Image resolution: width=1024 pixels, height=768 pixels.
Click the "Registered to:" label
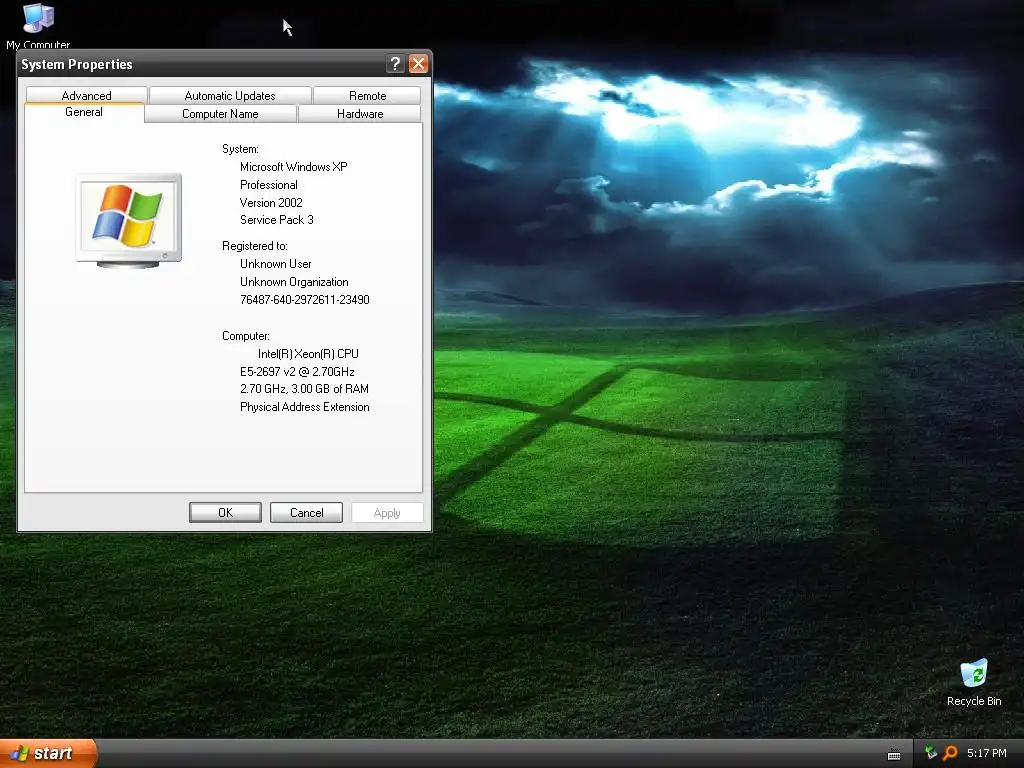[255, 246]
